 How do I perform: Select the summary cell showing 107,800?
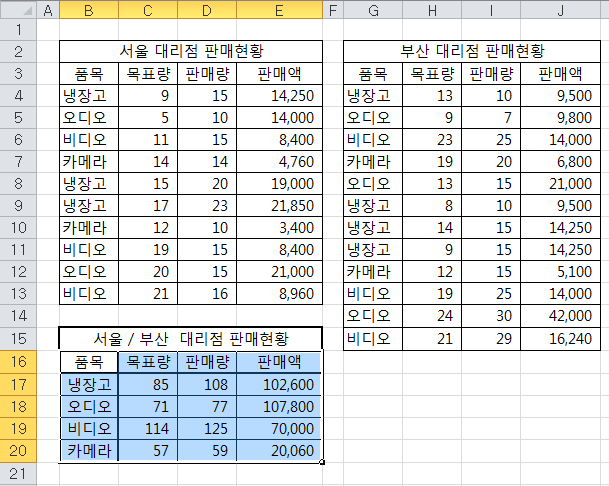280,407
